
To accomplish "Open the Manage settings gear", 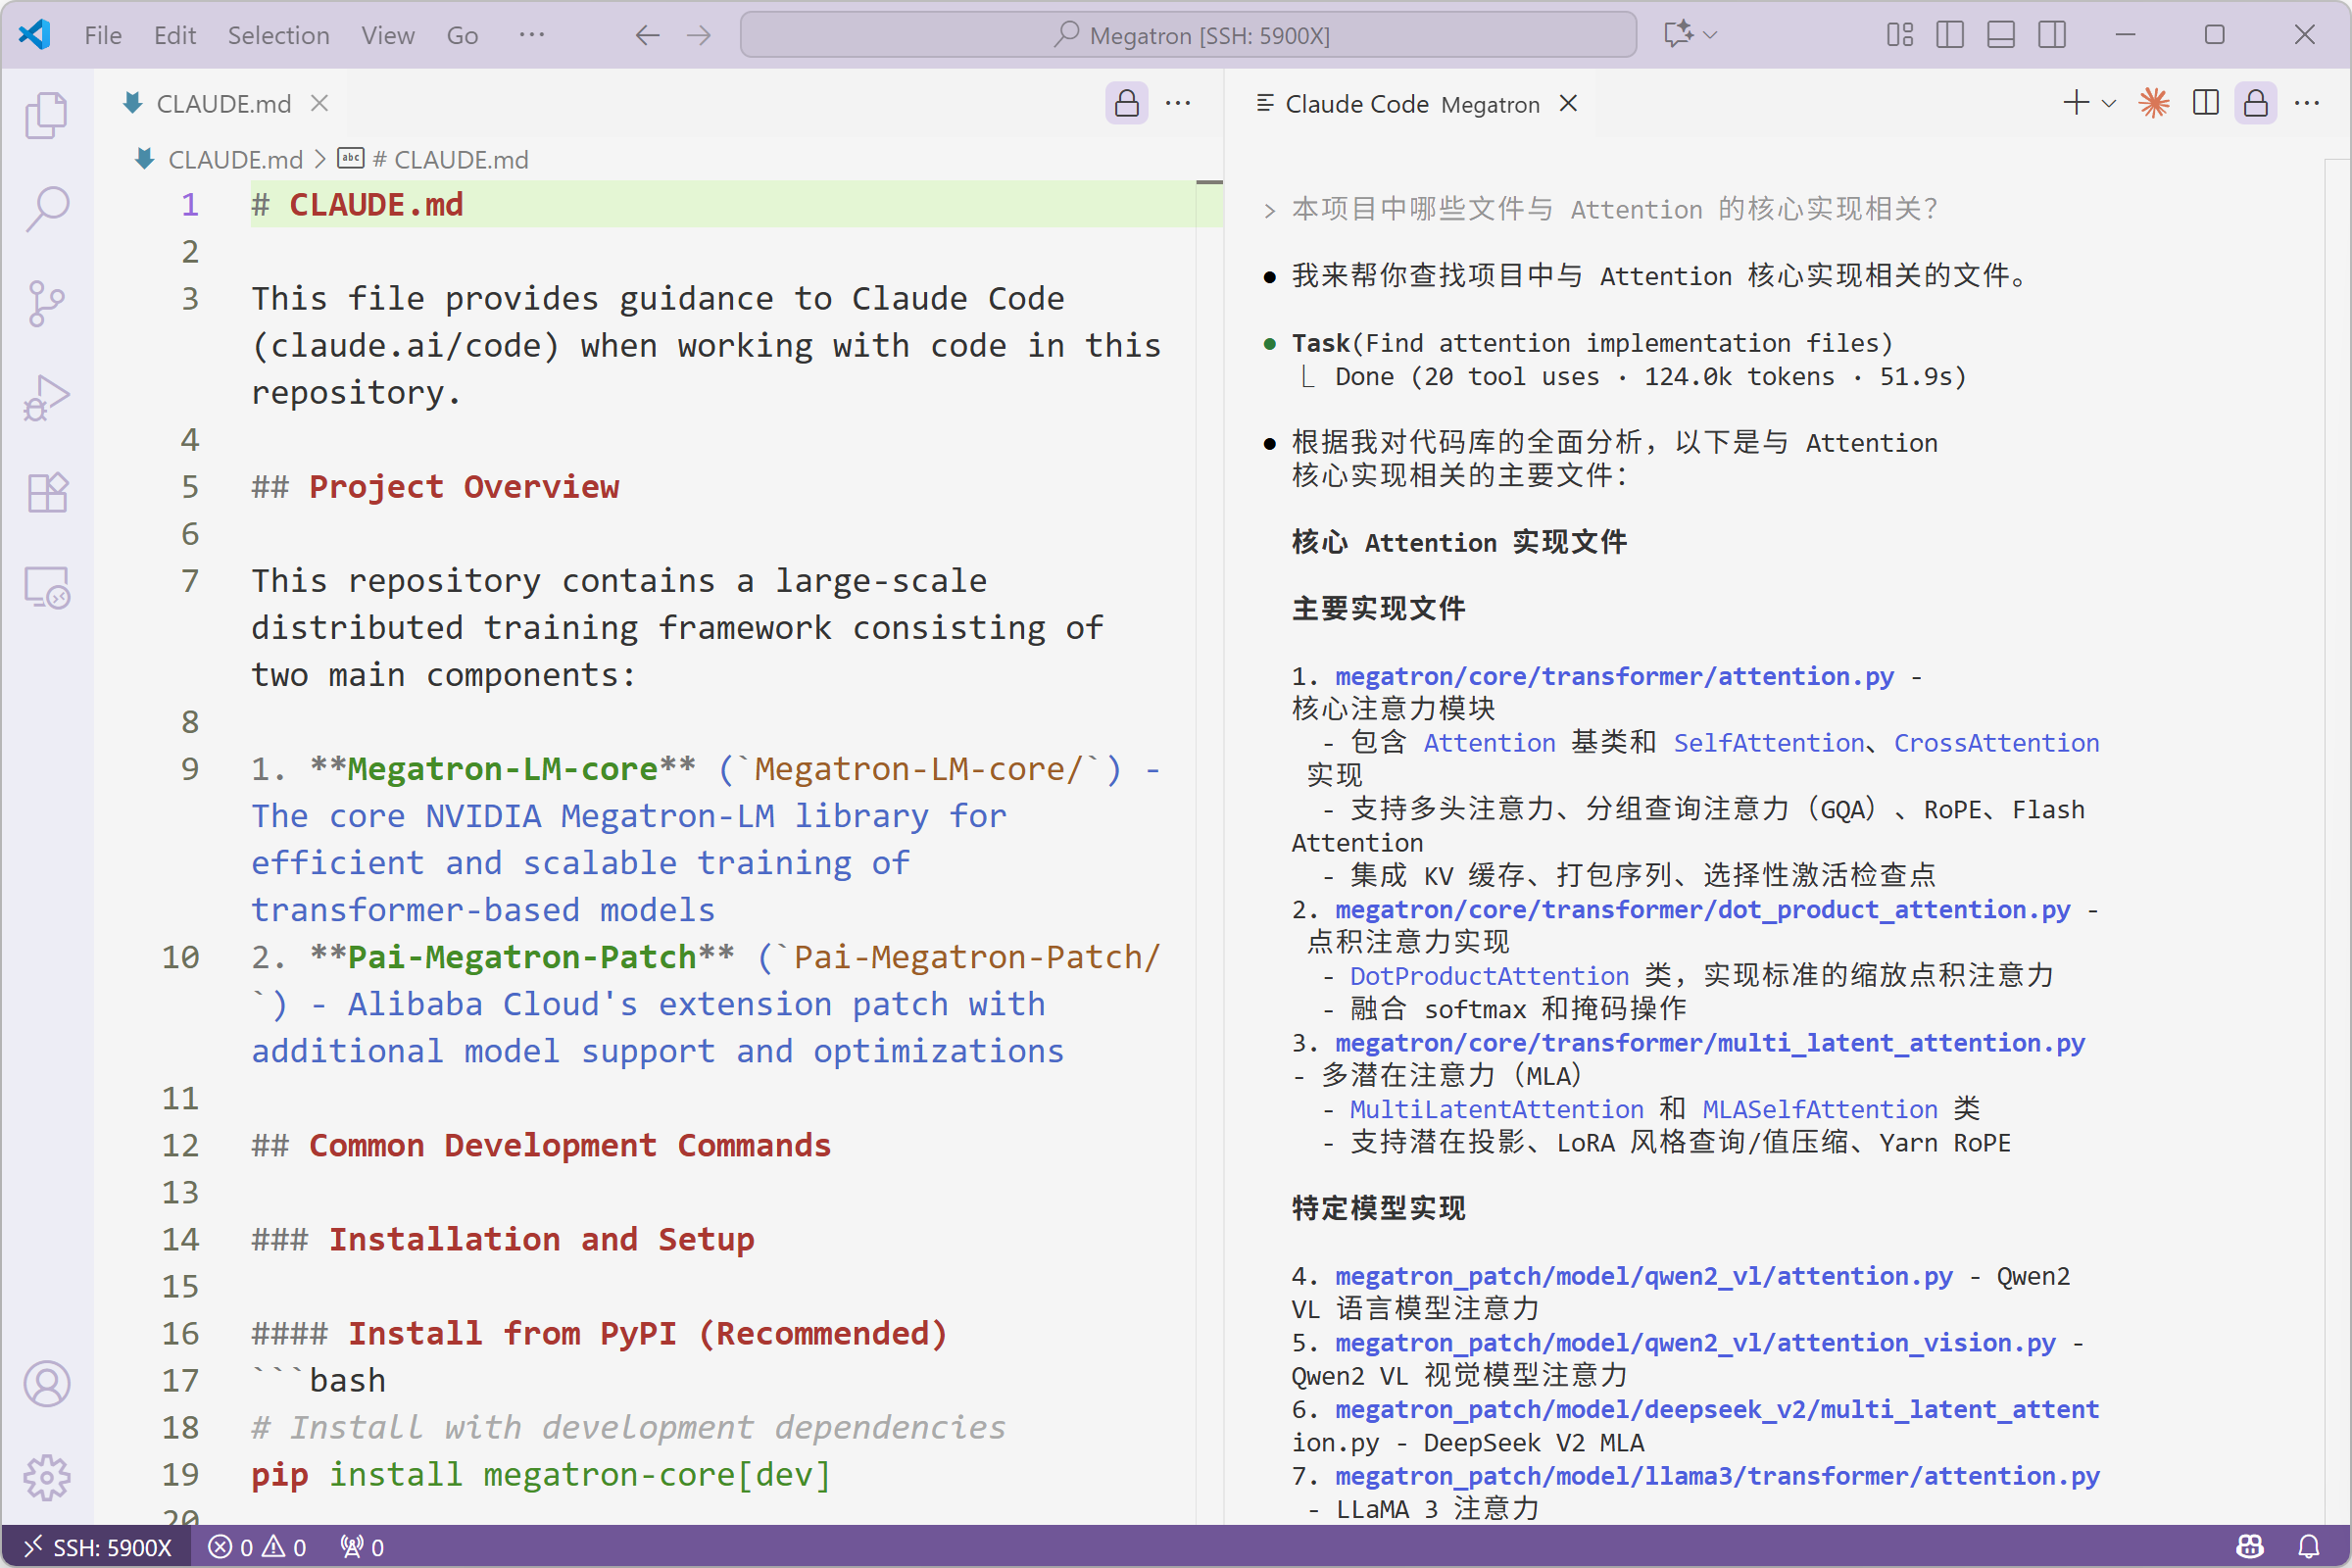I will click(47, 1477).
